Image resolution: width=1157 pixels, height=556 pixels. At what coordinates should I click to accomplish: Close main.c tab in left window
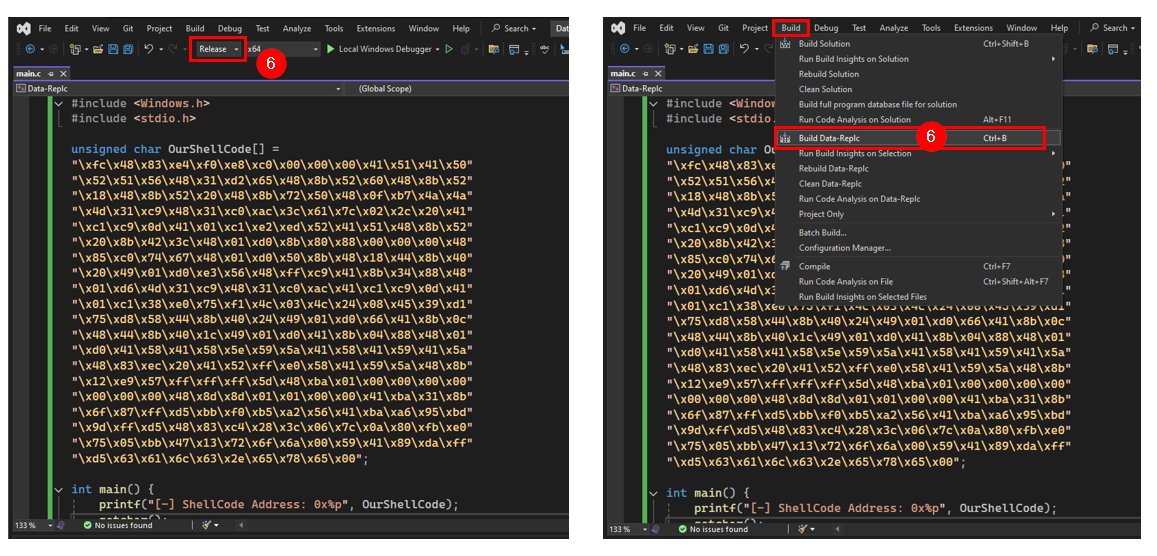63,74
